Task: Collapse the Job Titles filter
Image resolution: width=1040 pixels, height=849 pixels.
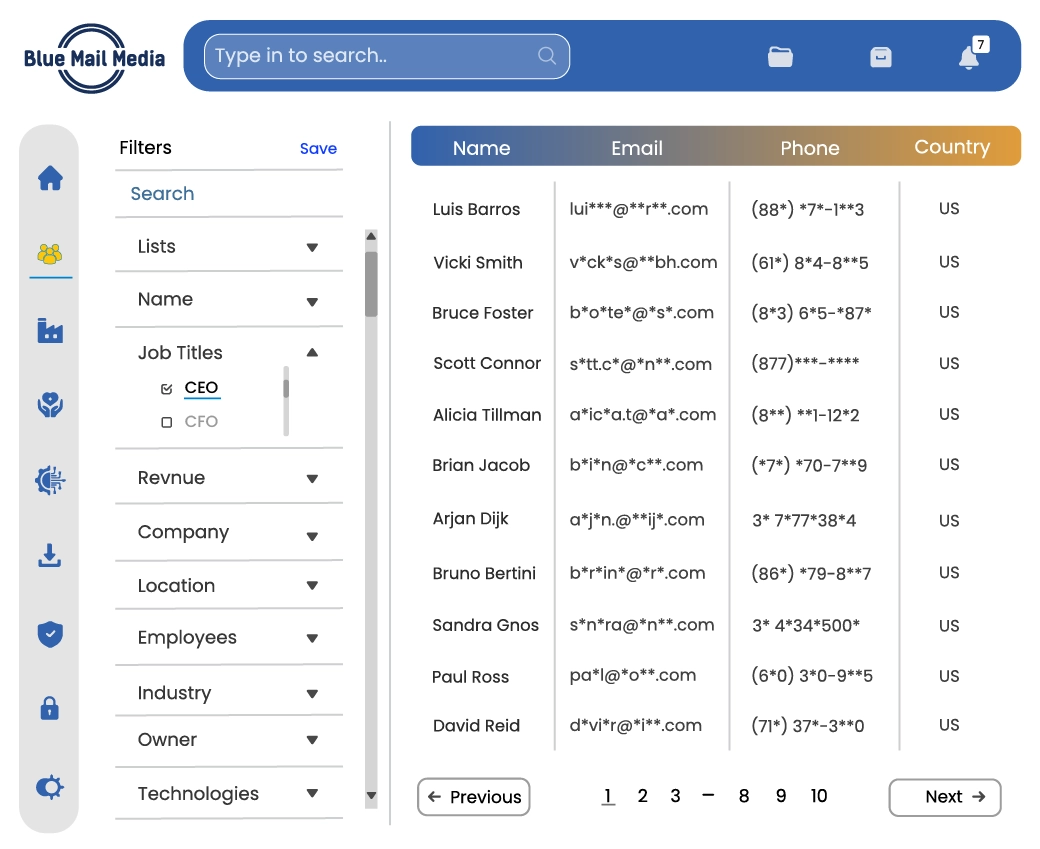Action: click(x=312, y=353)
